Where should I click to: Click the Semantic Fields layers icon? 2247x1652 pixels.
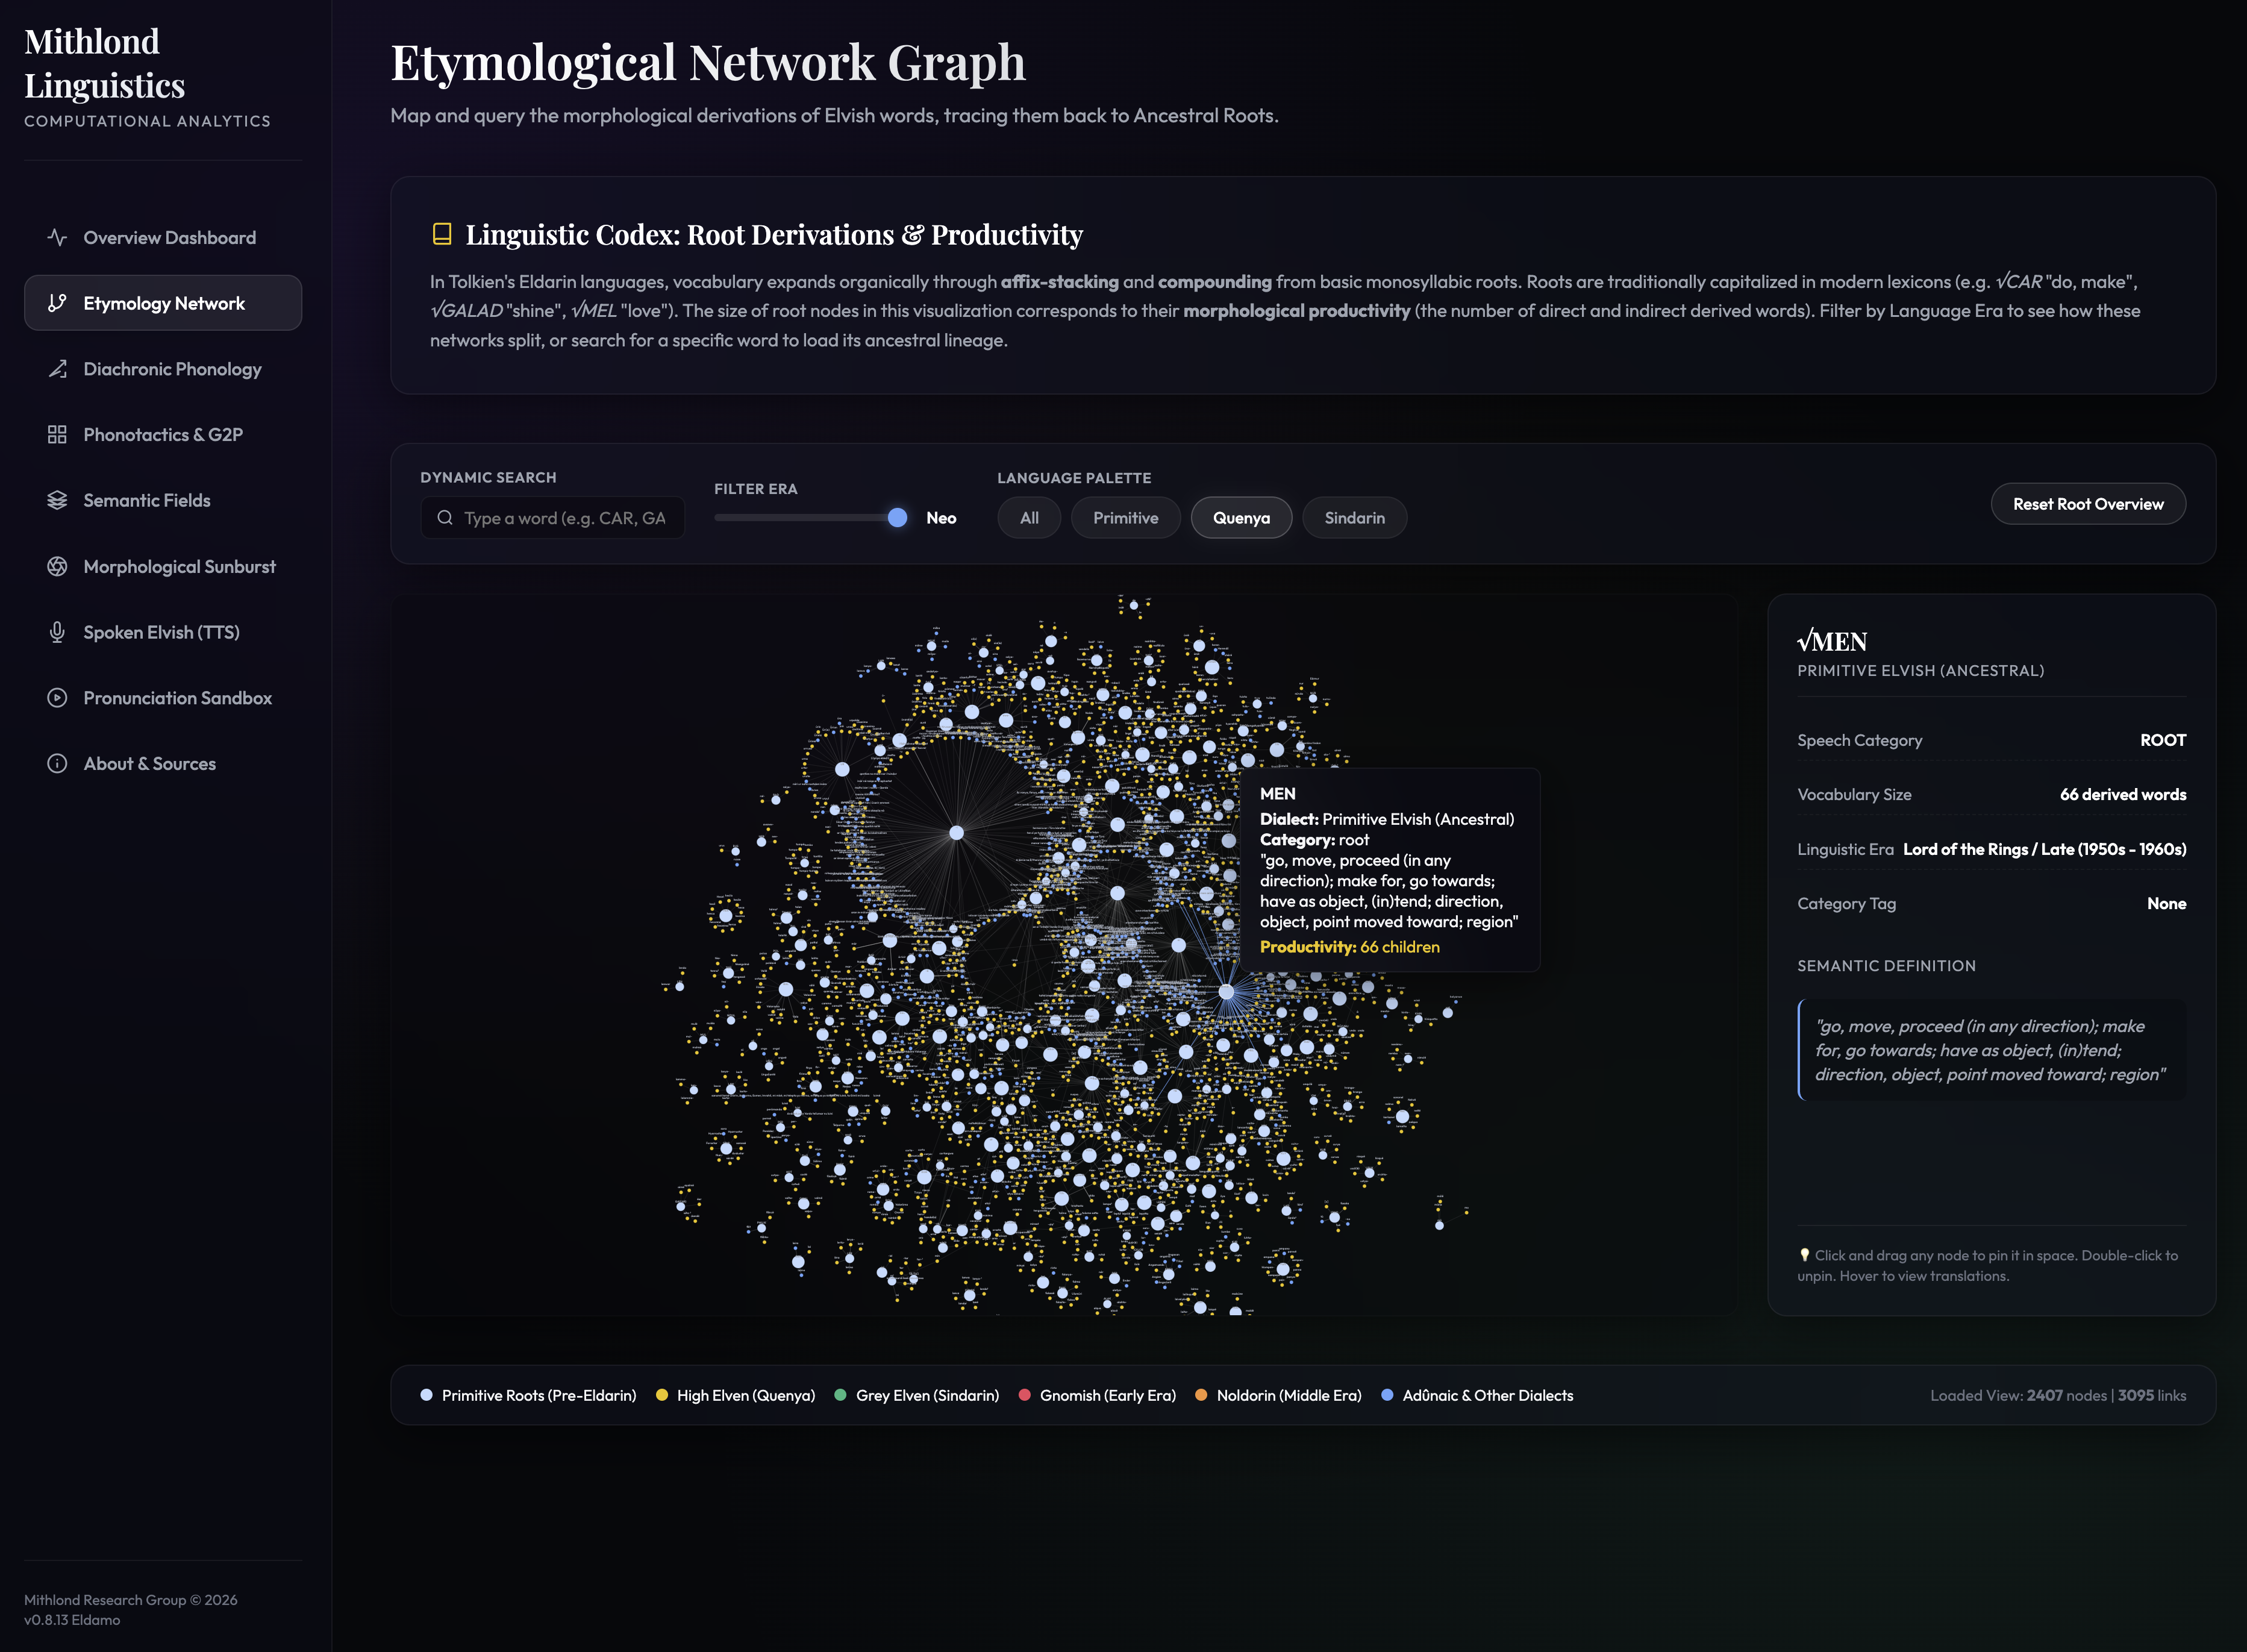click(57, 500)
